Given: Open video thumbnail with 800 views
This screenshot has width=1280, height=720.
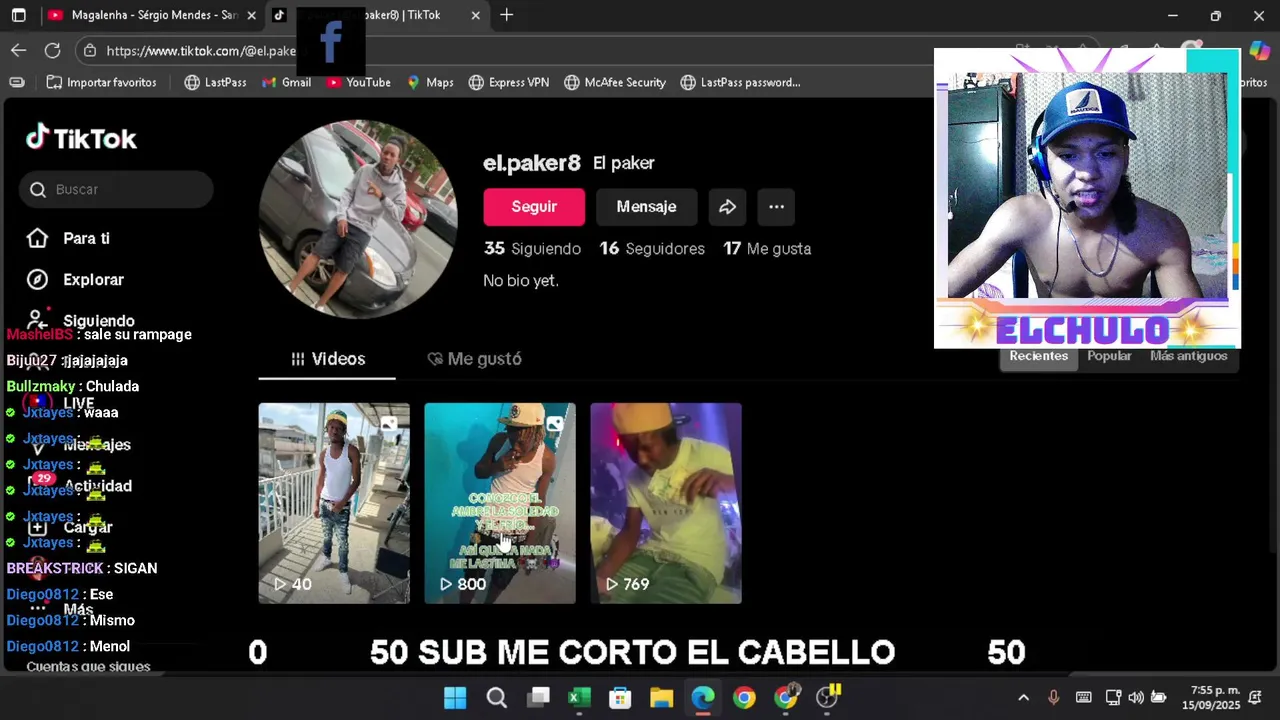Looking at the screenshot, I should click(500, 503).
